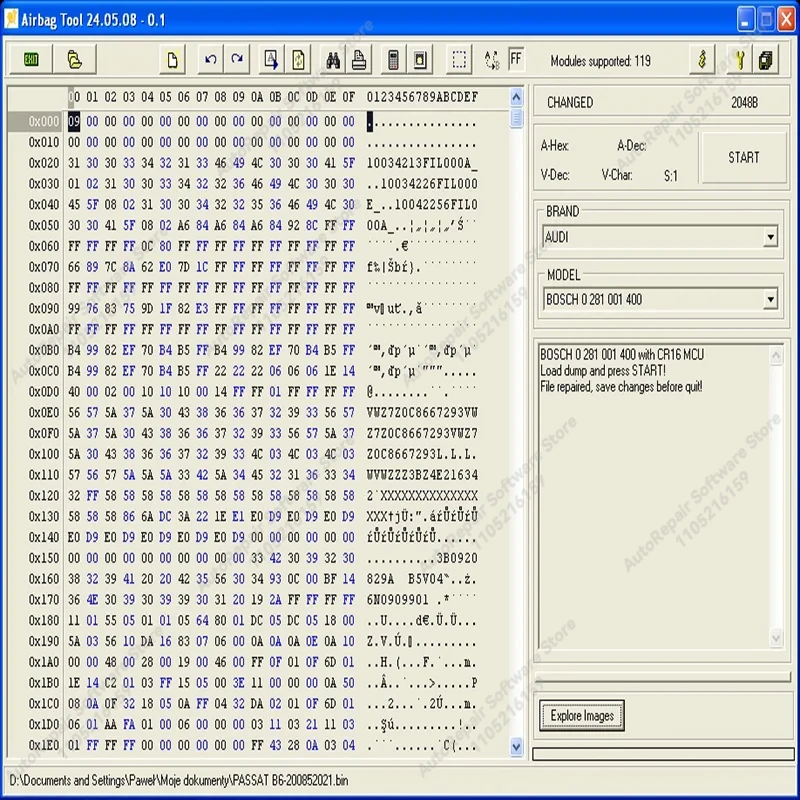
Task: Redo the last hex edit
Action: pyautogui.click(x=237, y=60)
